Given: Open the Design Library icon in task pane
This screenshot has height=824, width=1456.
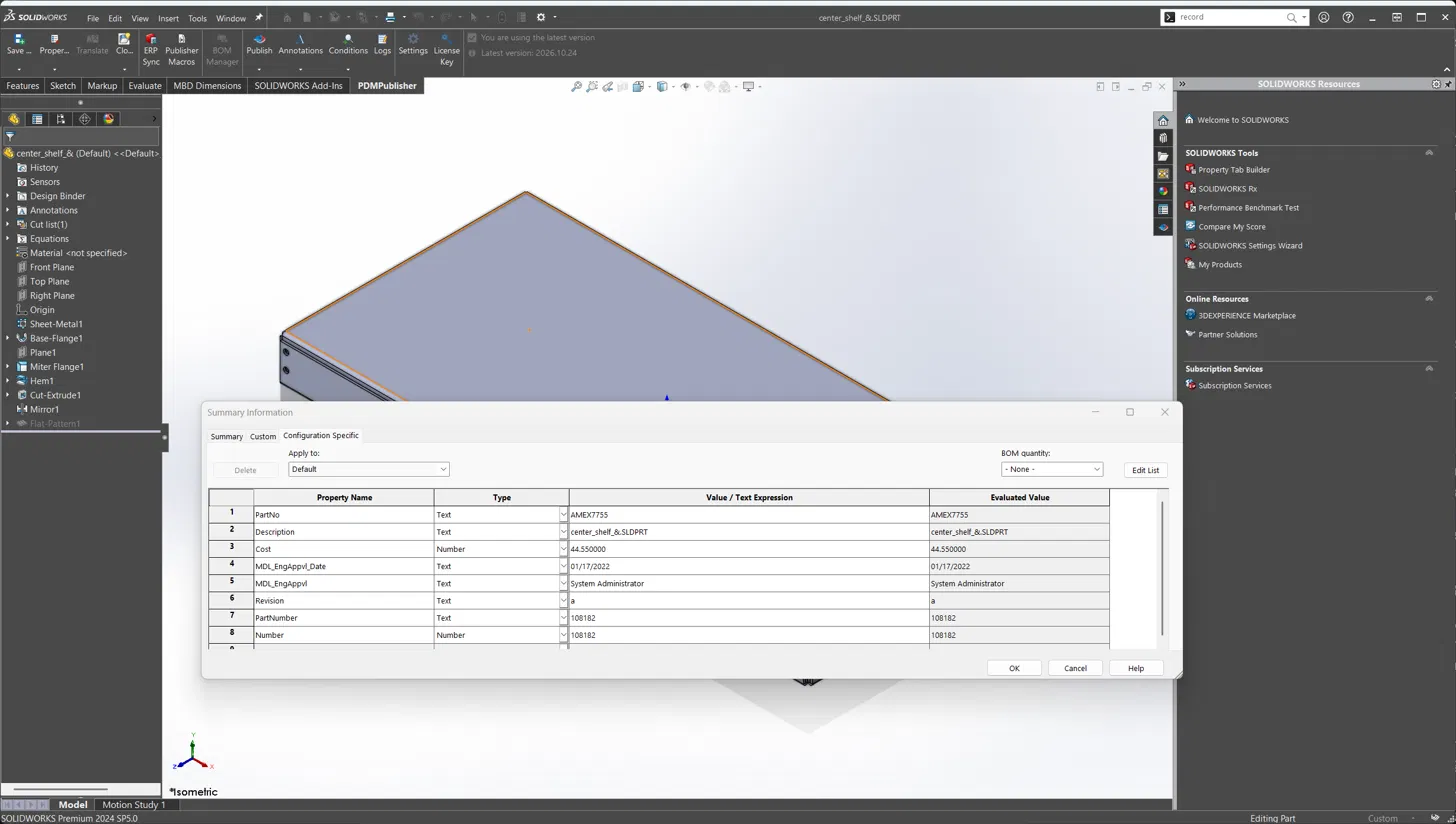Looking at the screenshot, I should point(1163,138).
